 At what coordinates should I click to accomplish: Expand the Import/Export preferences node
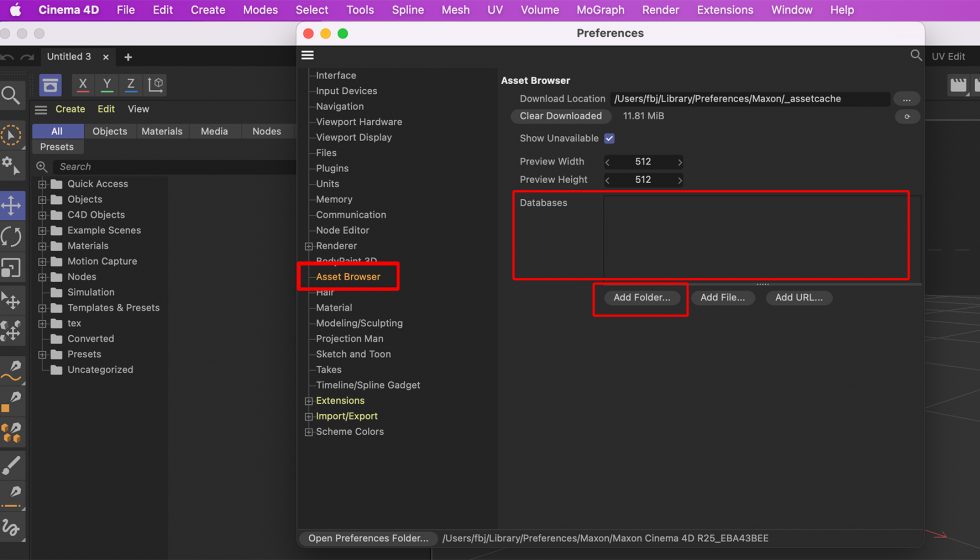point(309,416)
